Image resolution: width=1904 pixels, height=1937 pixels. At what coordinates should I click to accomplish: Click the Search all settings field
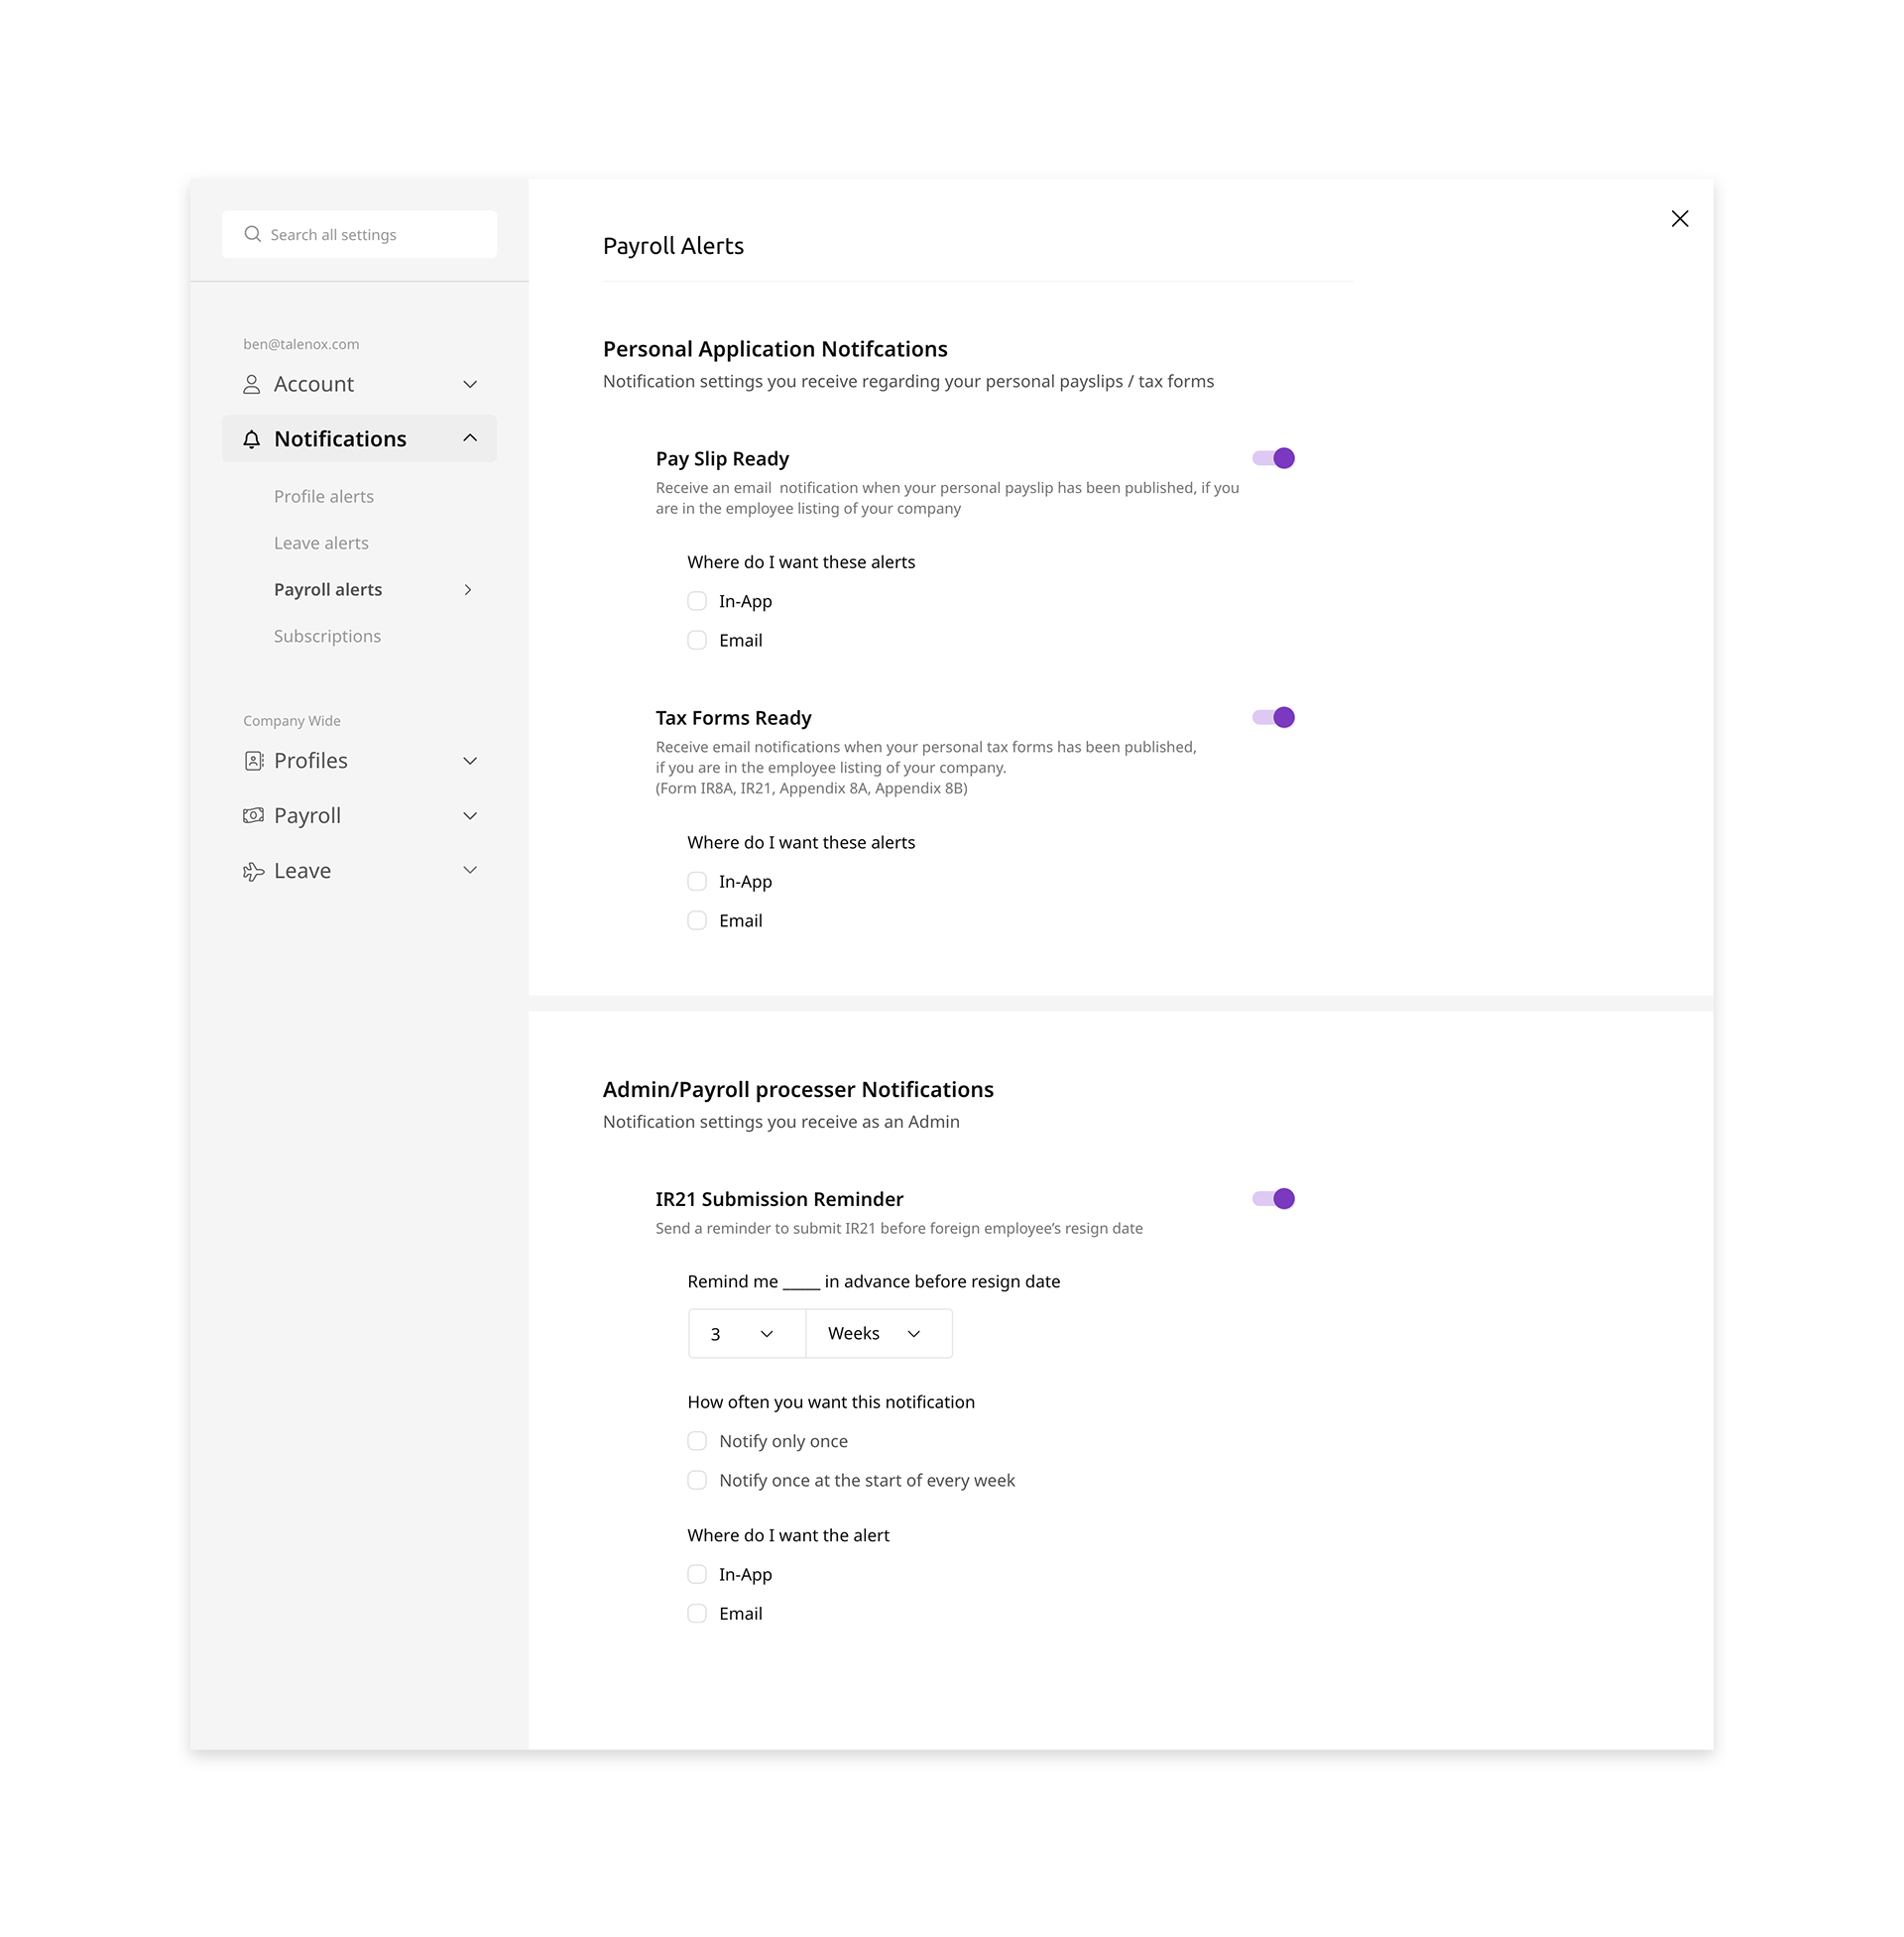pyautogui.click(x=370, y=234)
